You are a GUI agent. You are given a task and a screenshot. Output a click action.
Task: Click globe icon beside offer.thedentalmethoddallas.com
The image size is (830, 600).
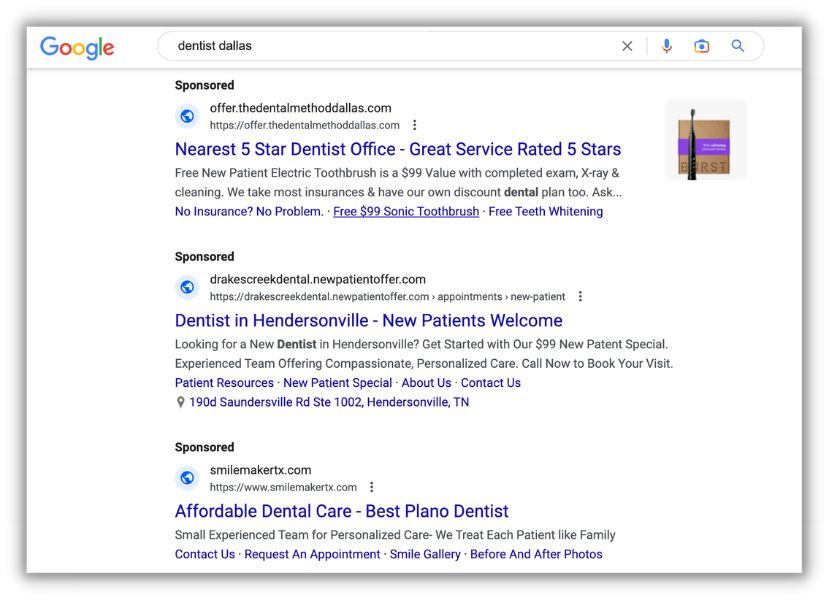pos(187,116)
